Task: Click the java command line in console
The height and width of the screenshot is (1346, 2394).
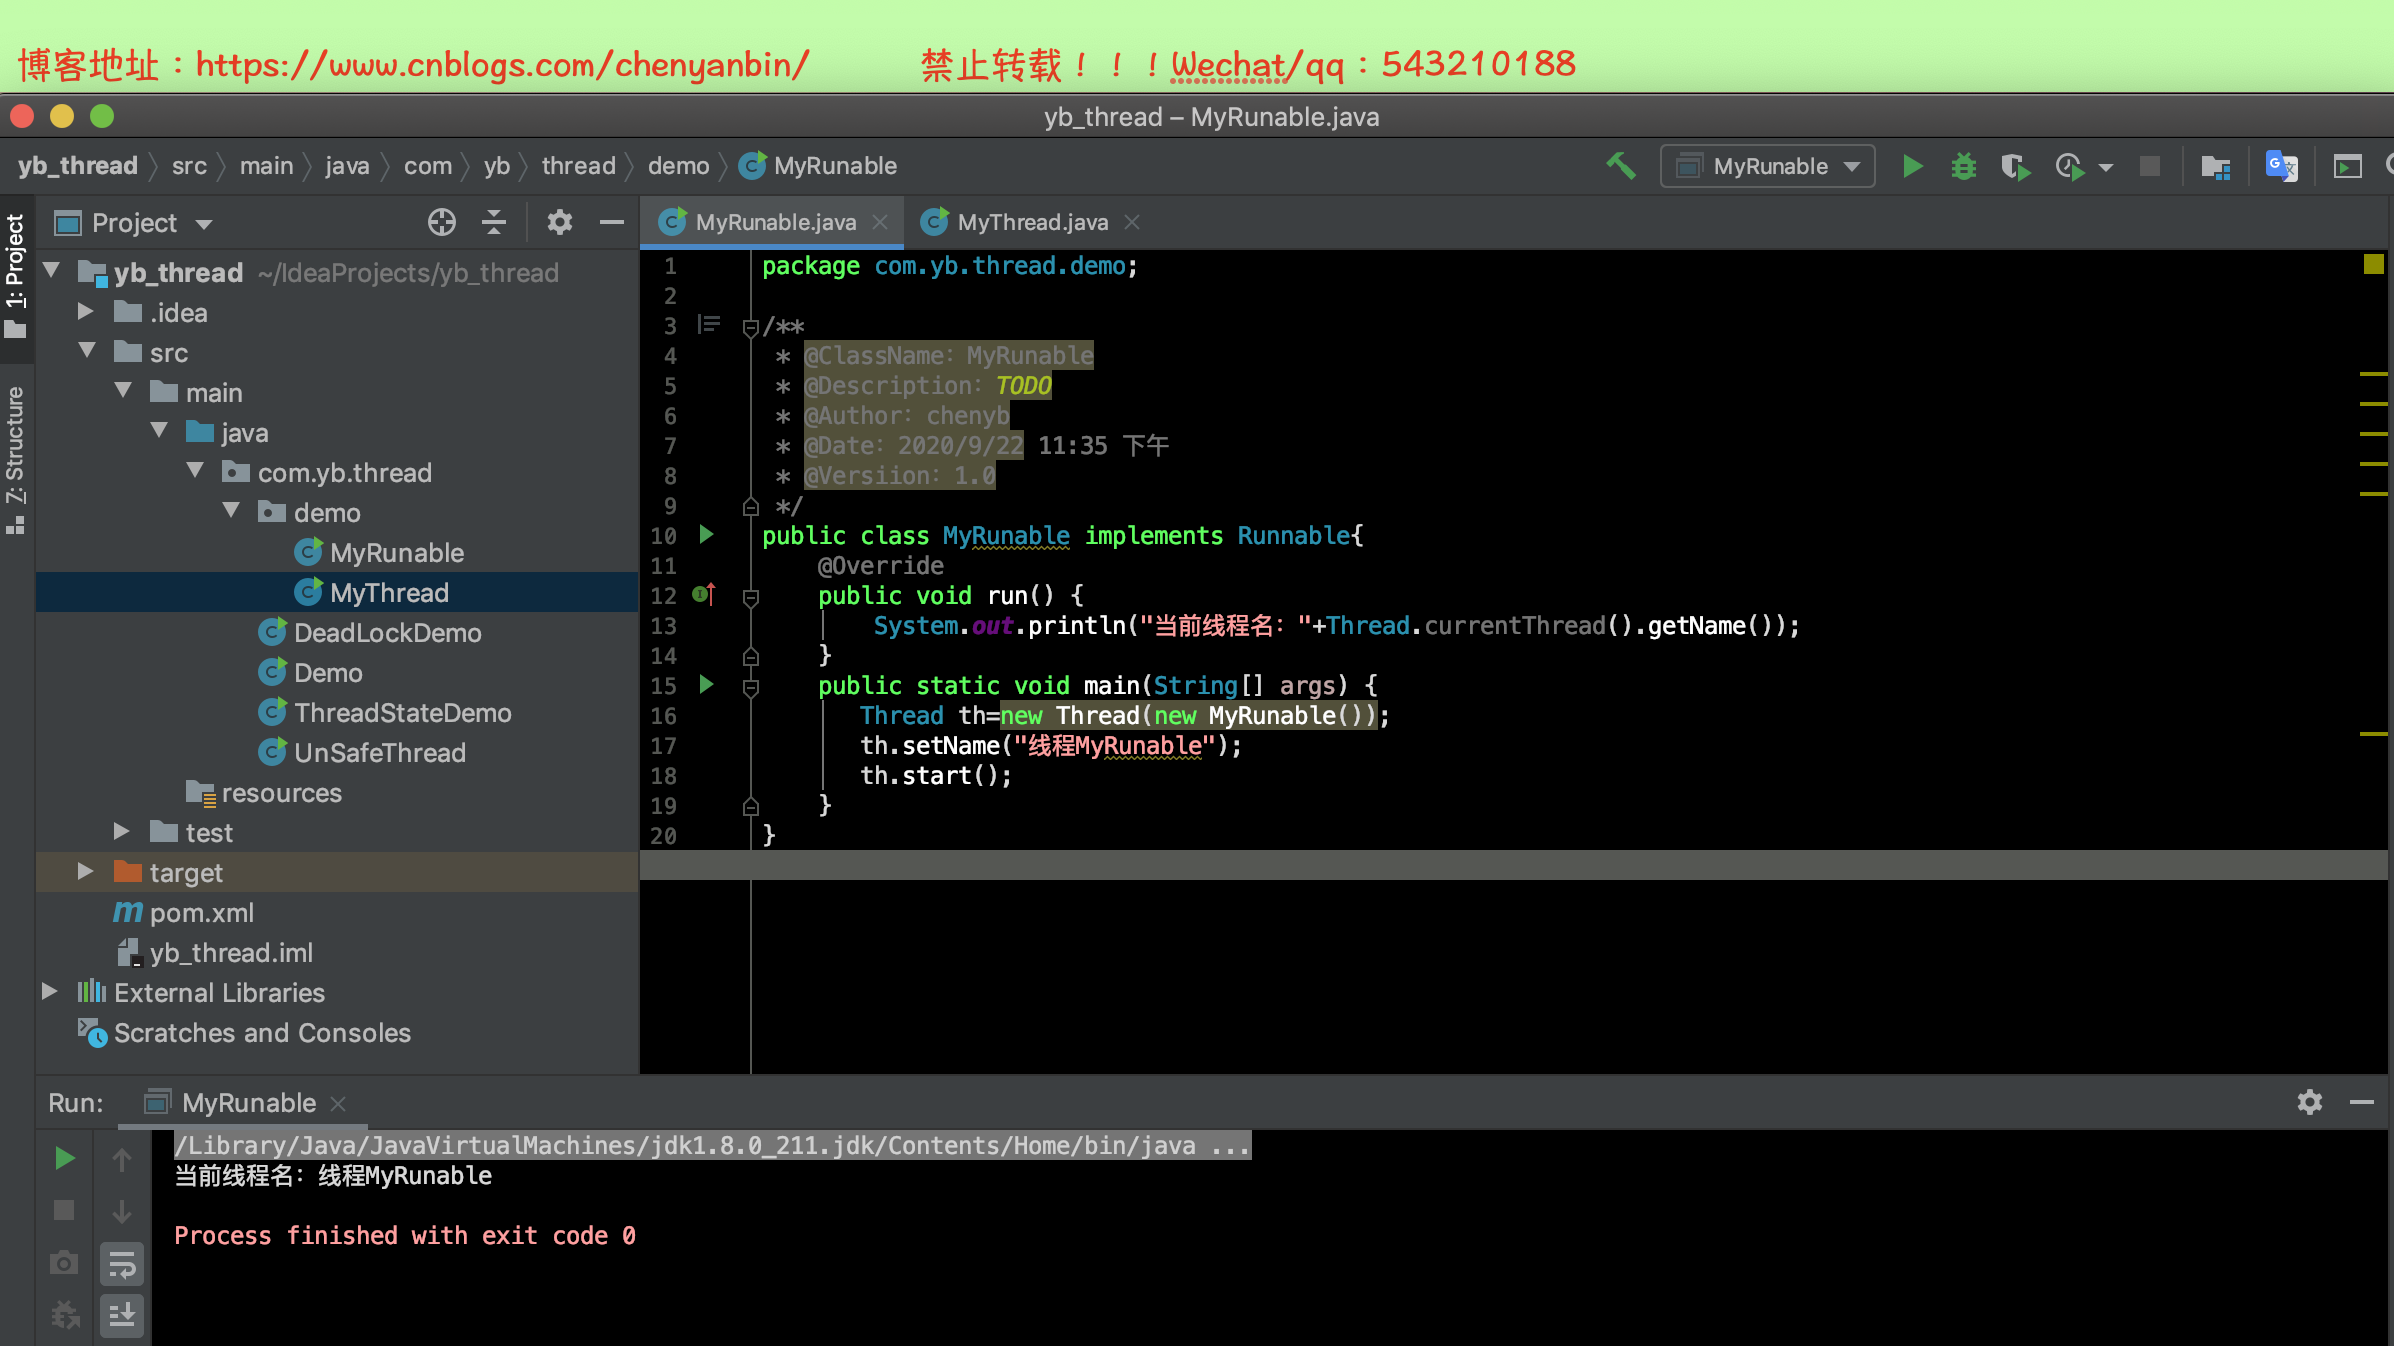Action: click(x=712, y=1146)
